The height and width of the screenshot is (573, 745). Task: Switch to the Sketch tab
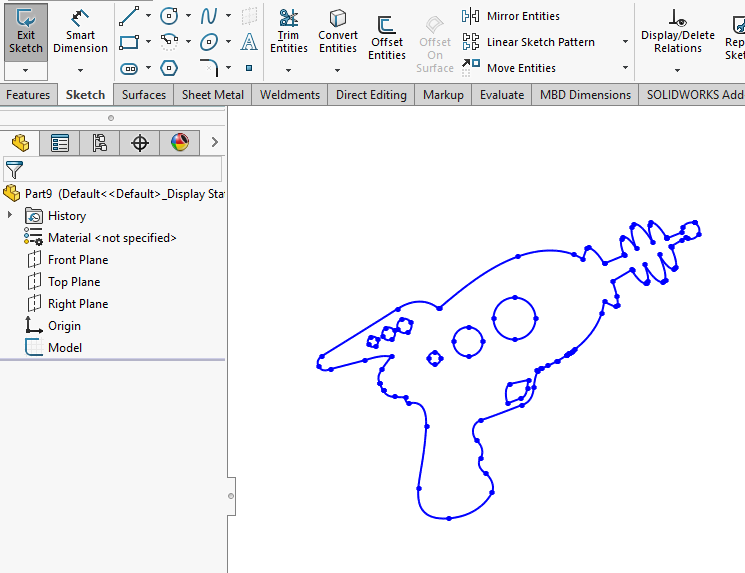coord(86,95)
